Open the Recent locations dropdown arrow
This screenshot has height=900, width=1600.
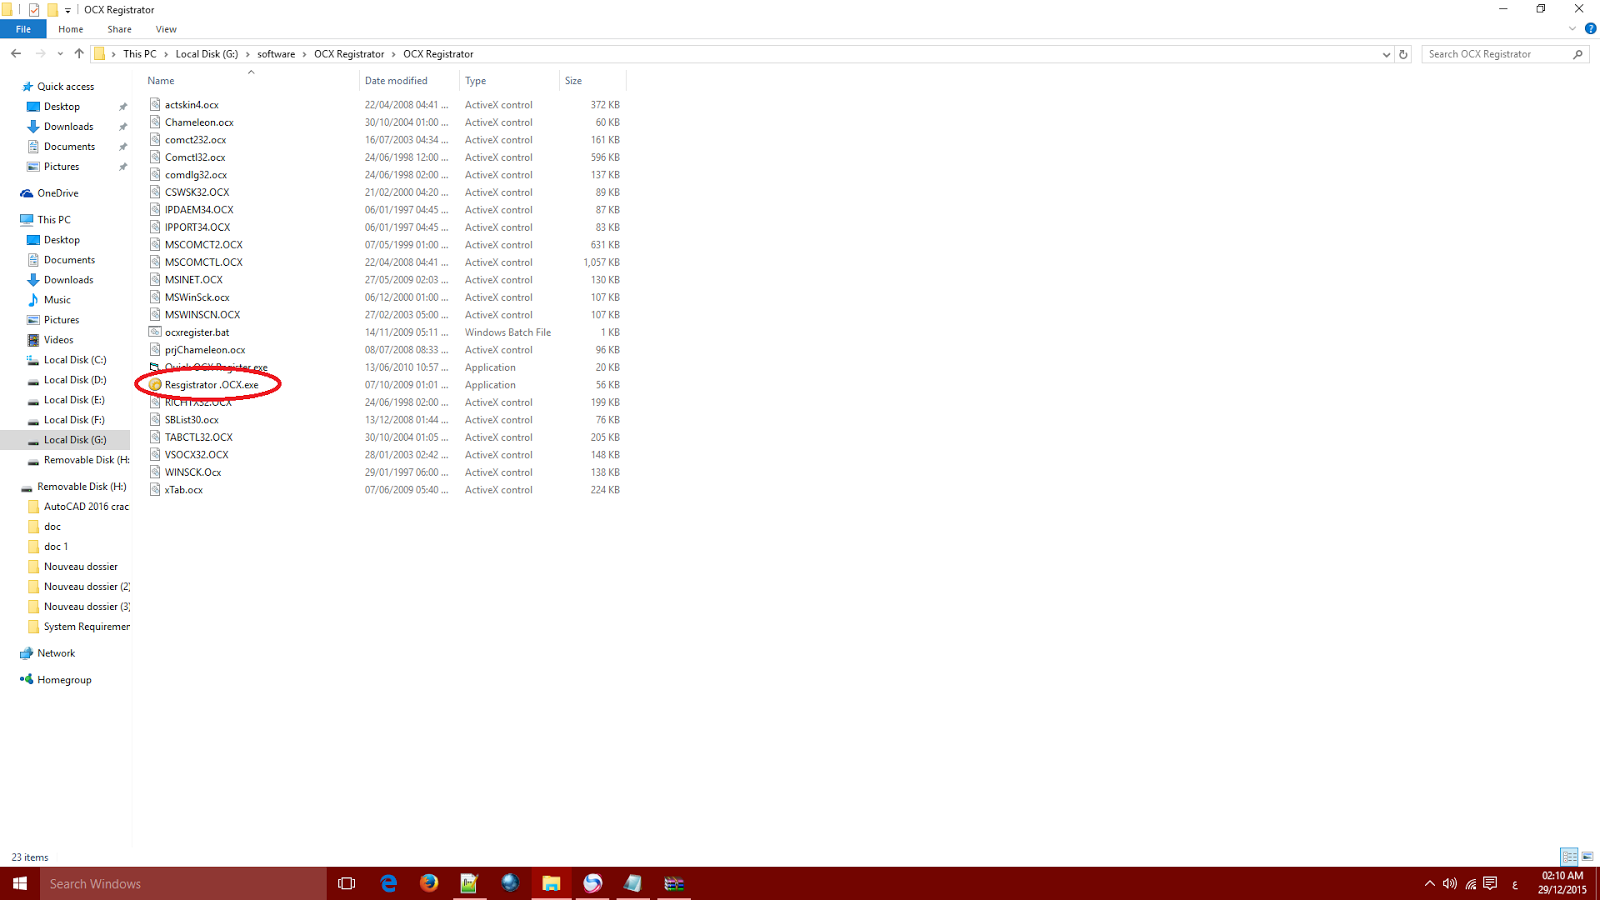(60, 54)
